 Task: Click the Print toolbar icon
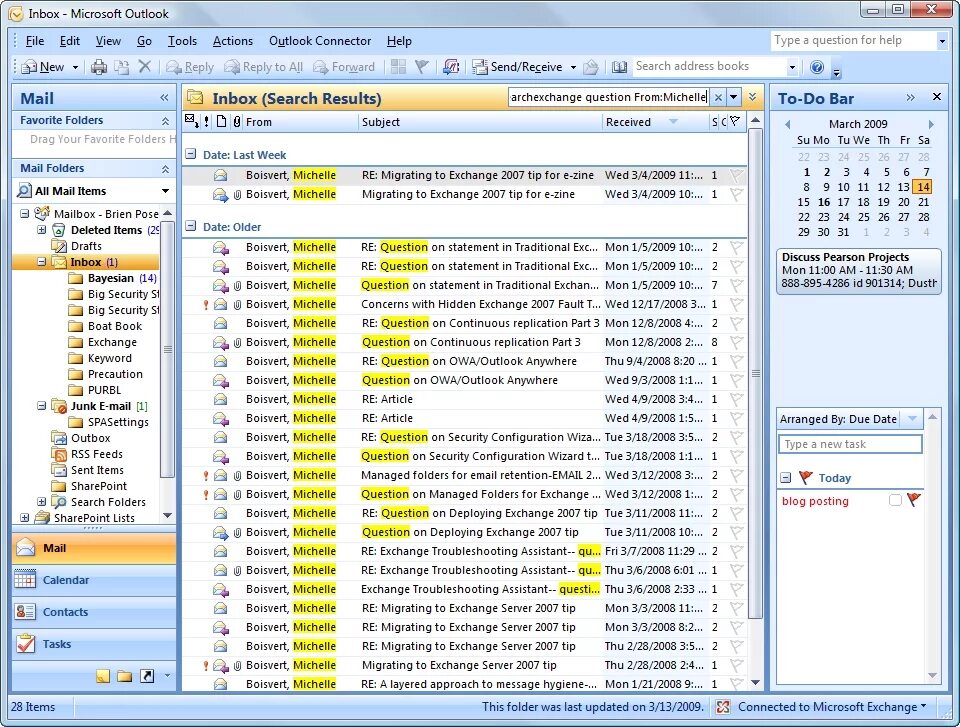(x=99, y=67)
